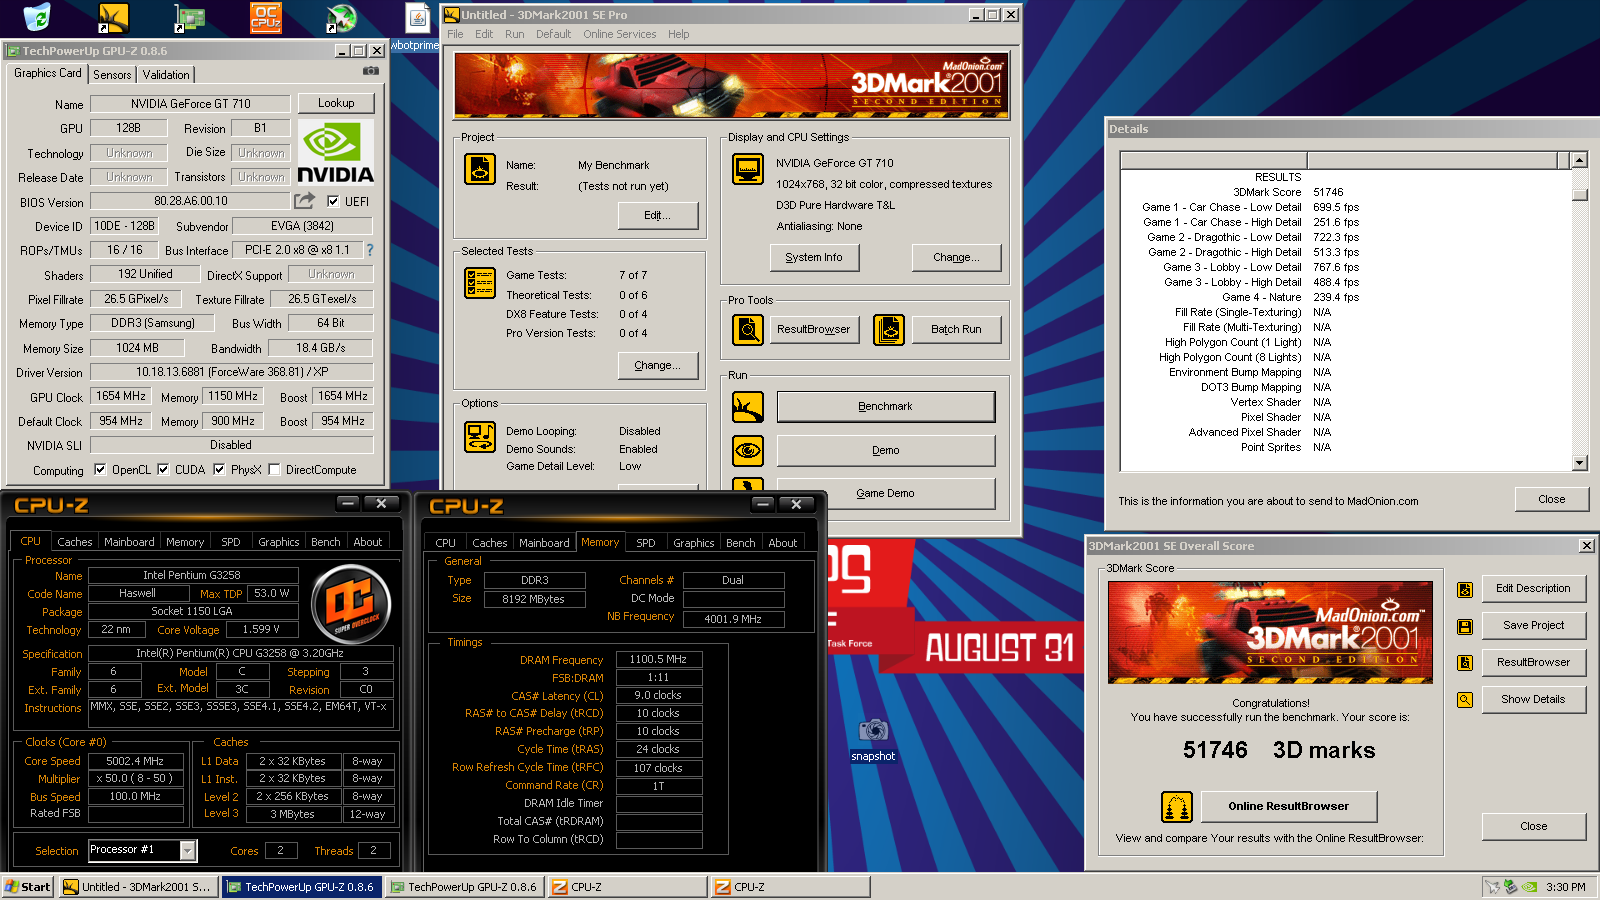This screenshot has width=1600, height=900.
Task: Click the Batch Run icon in Pro Tools
Action: click(x=889, y=329)
